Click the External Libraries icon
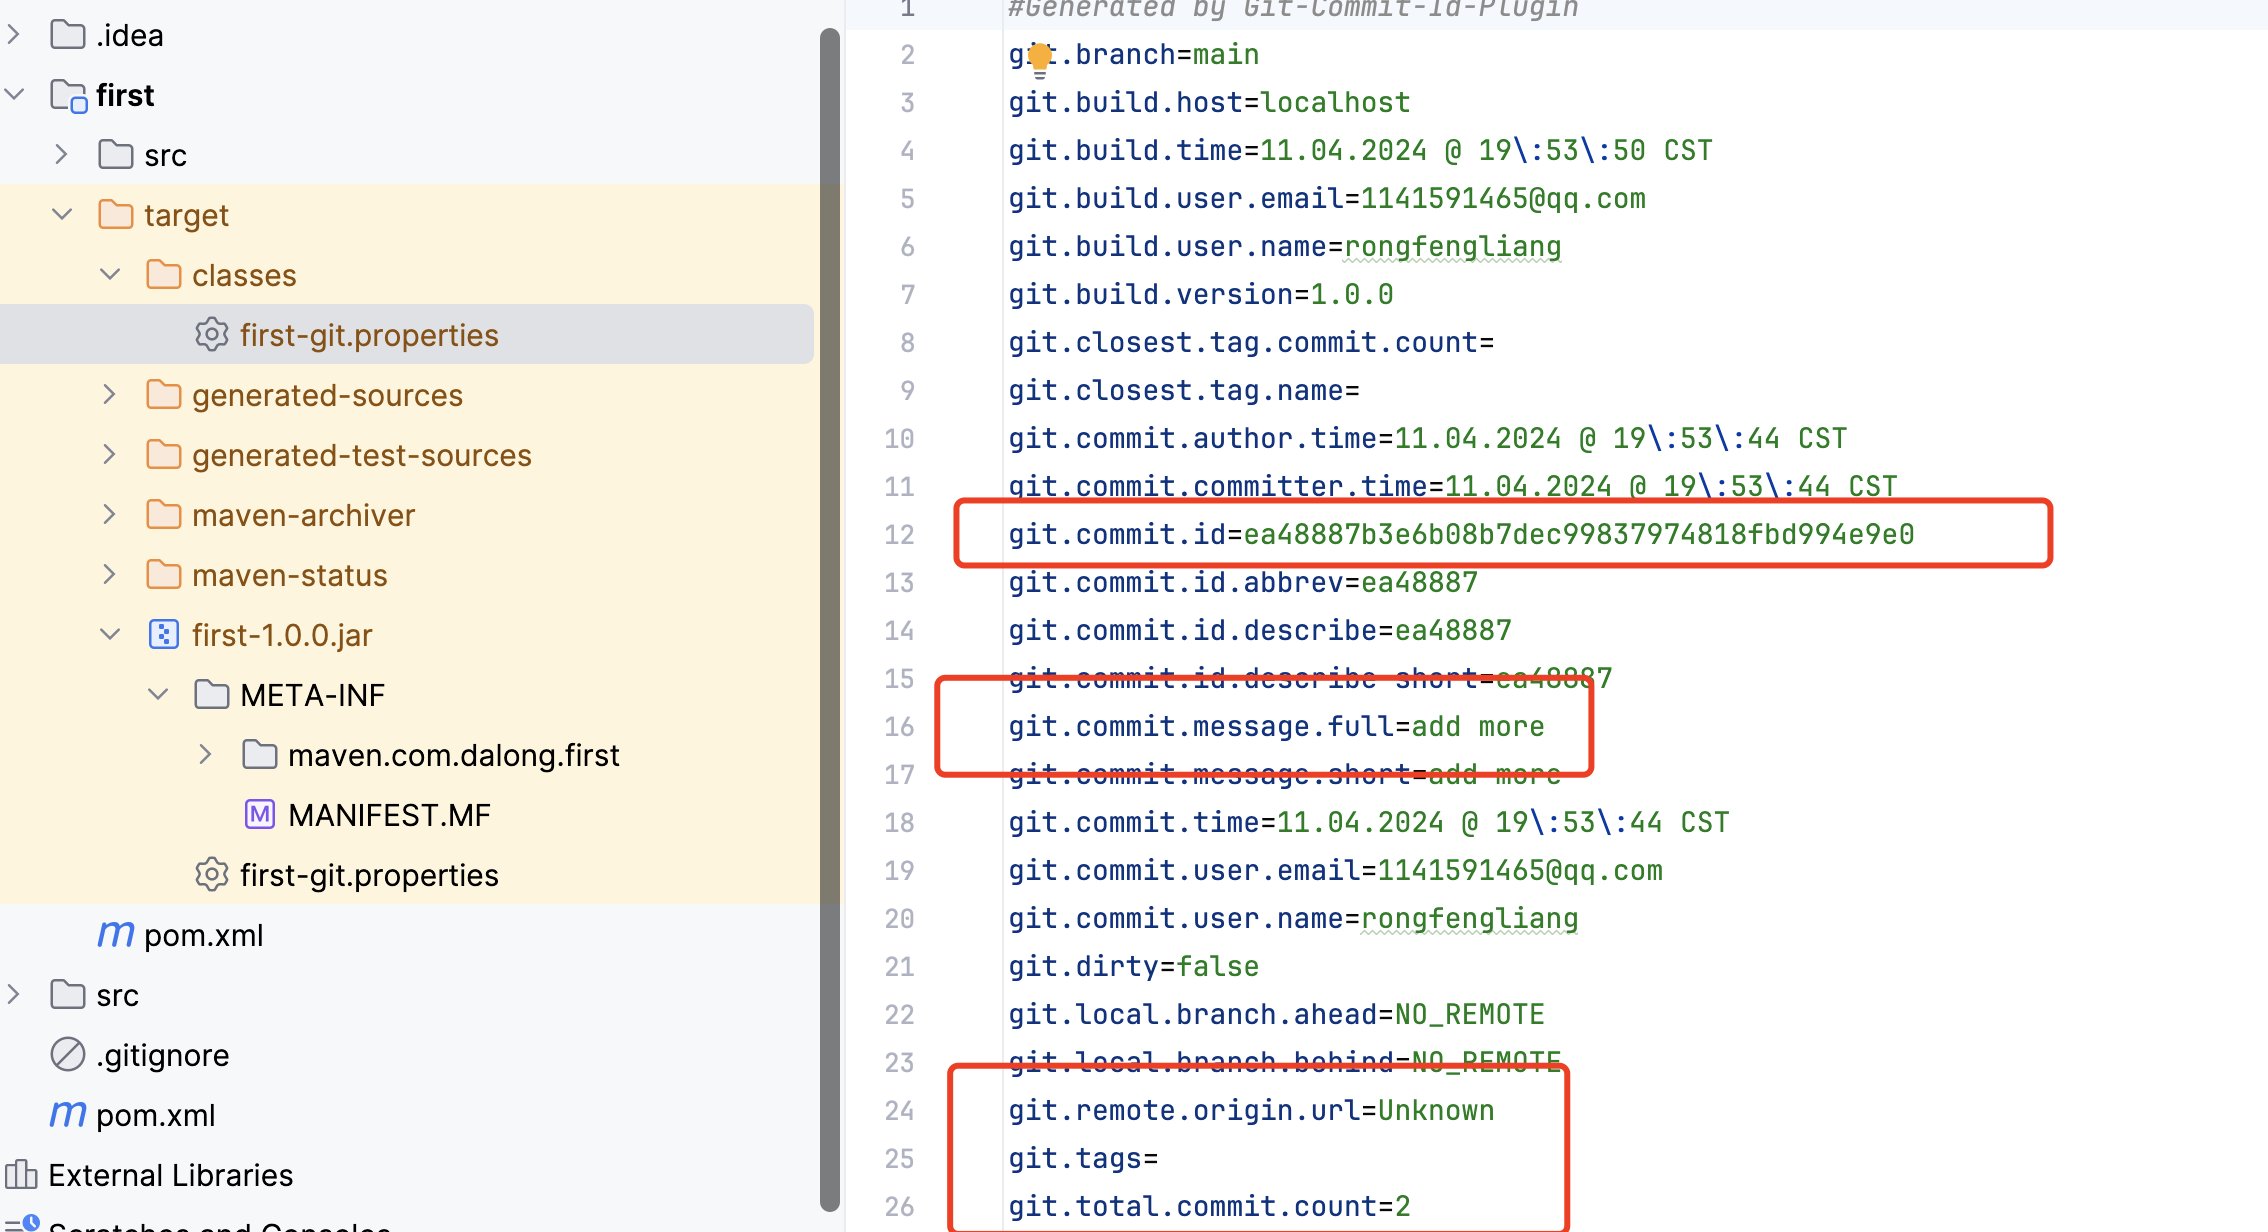 pos(23,1174)
